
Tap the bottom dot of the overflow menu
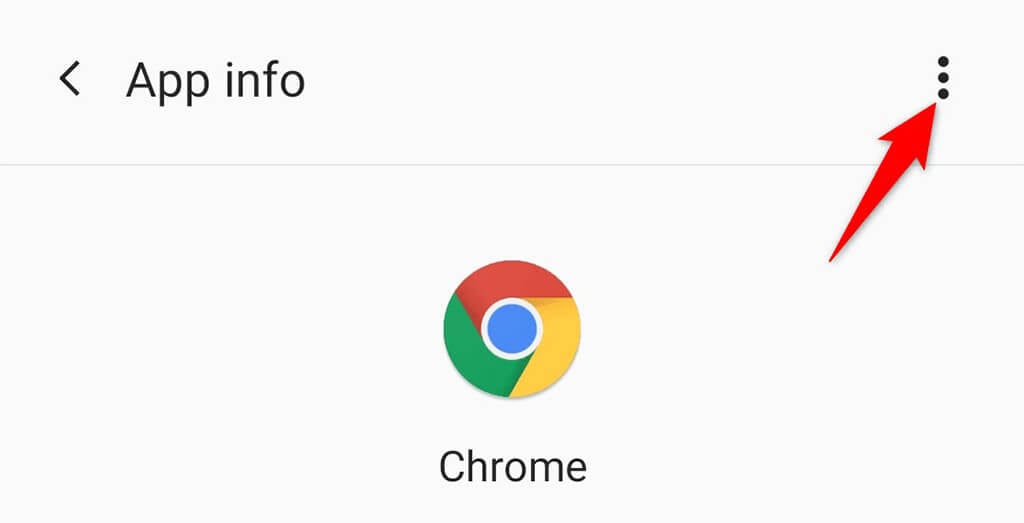[x=942, y=94]
